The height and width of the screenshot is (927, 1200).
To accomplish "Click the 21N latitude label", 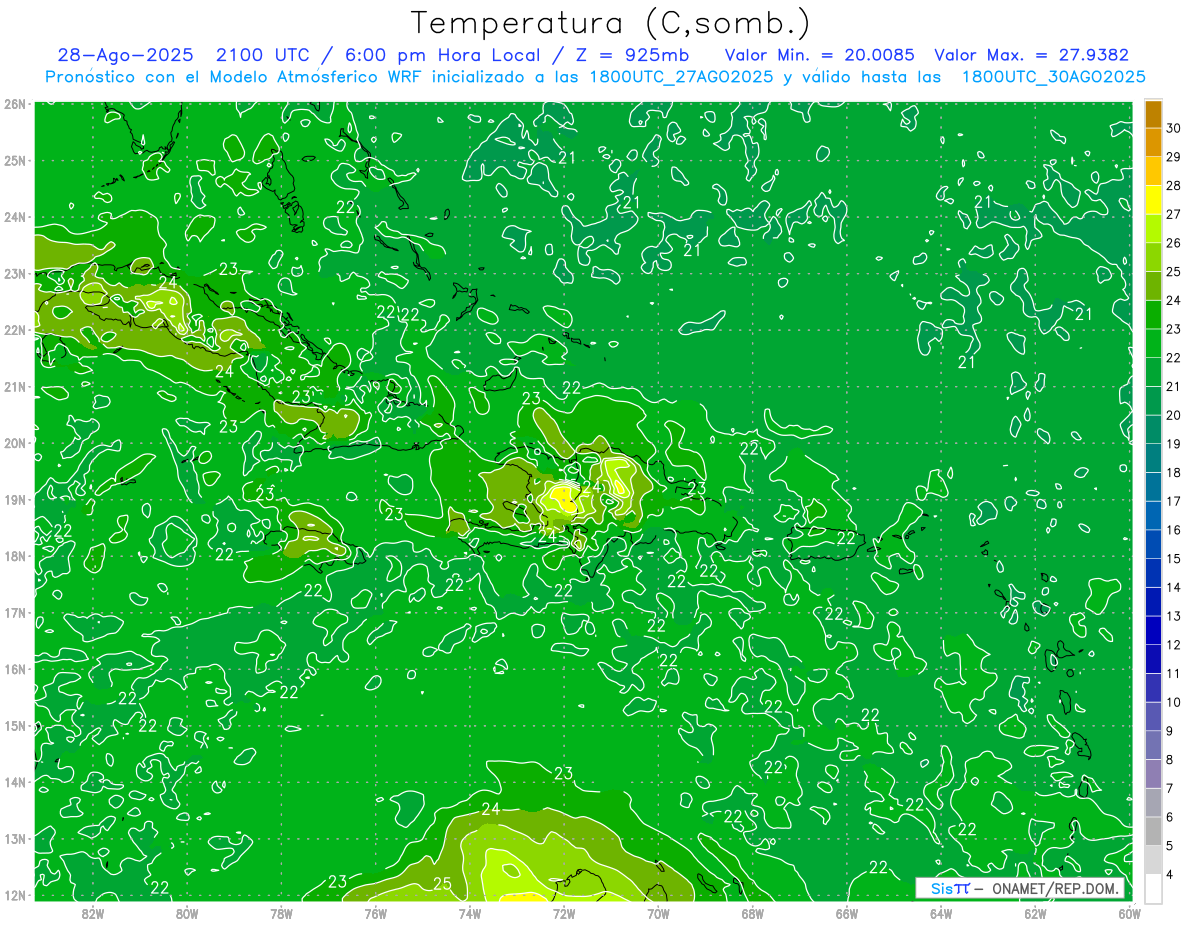I will coord(14,386).
